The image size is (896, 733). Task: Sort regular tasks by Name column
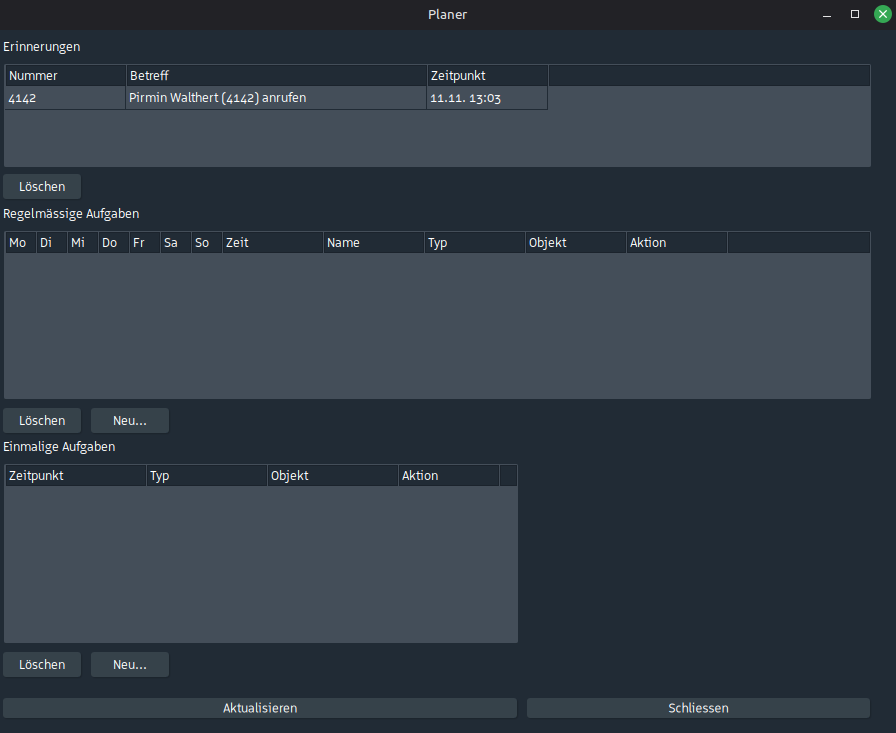tap(373, 243)
